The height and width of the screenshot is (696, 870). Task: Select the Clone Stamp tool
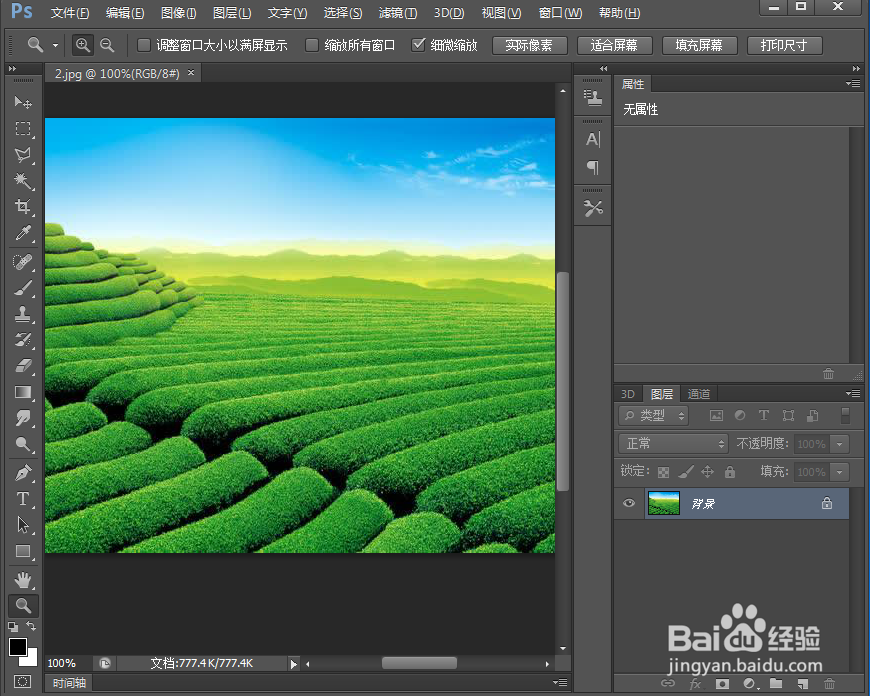[x=23, y=314]
